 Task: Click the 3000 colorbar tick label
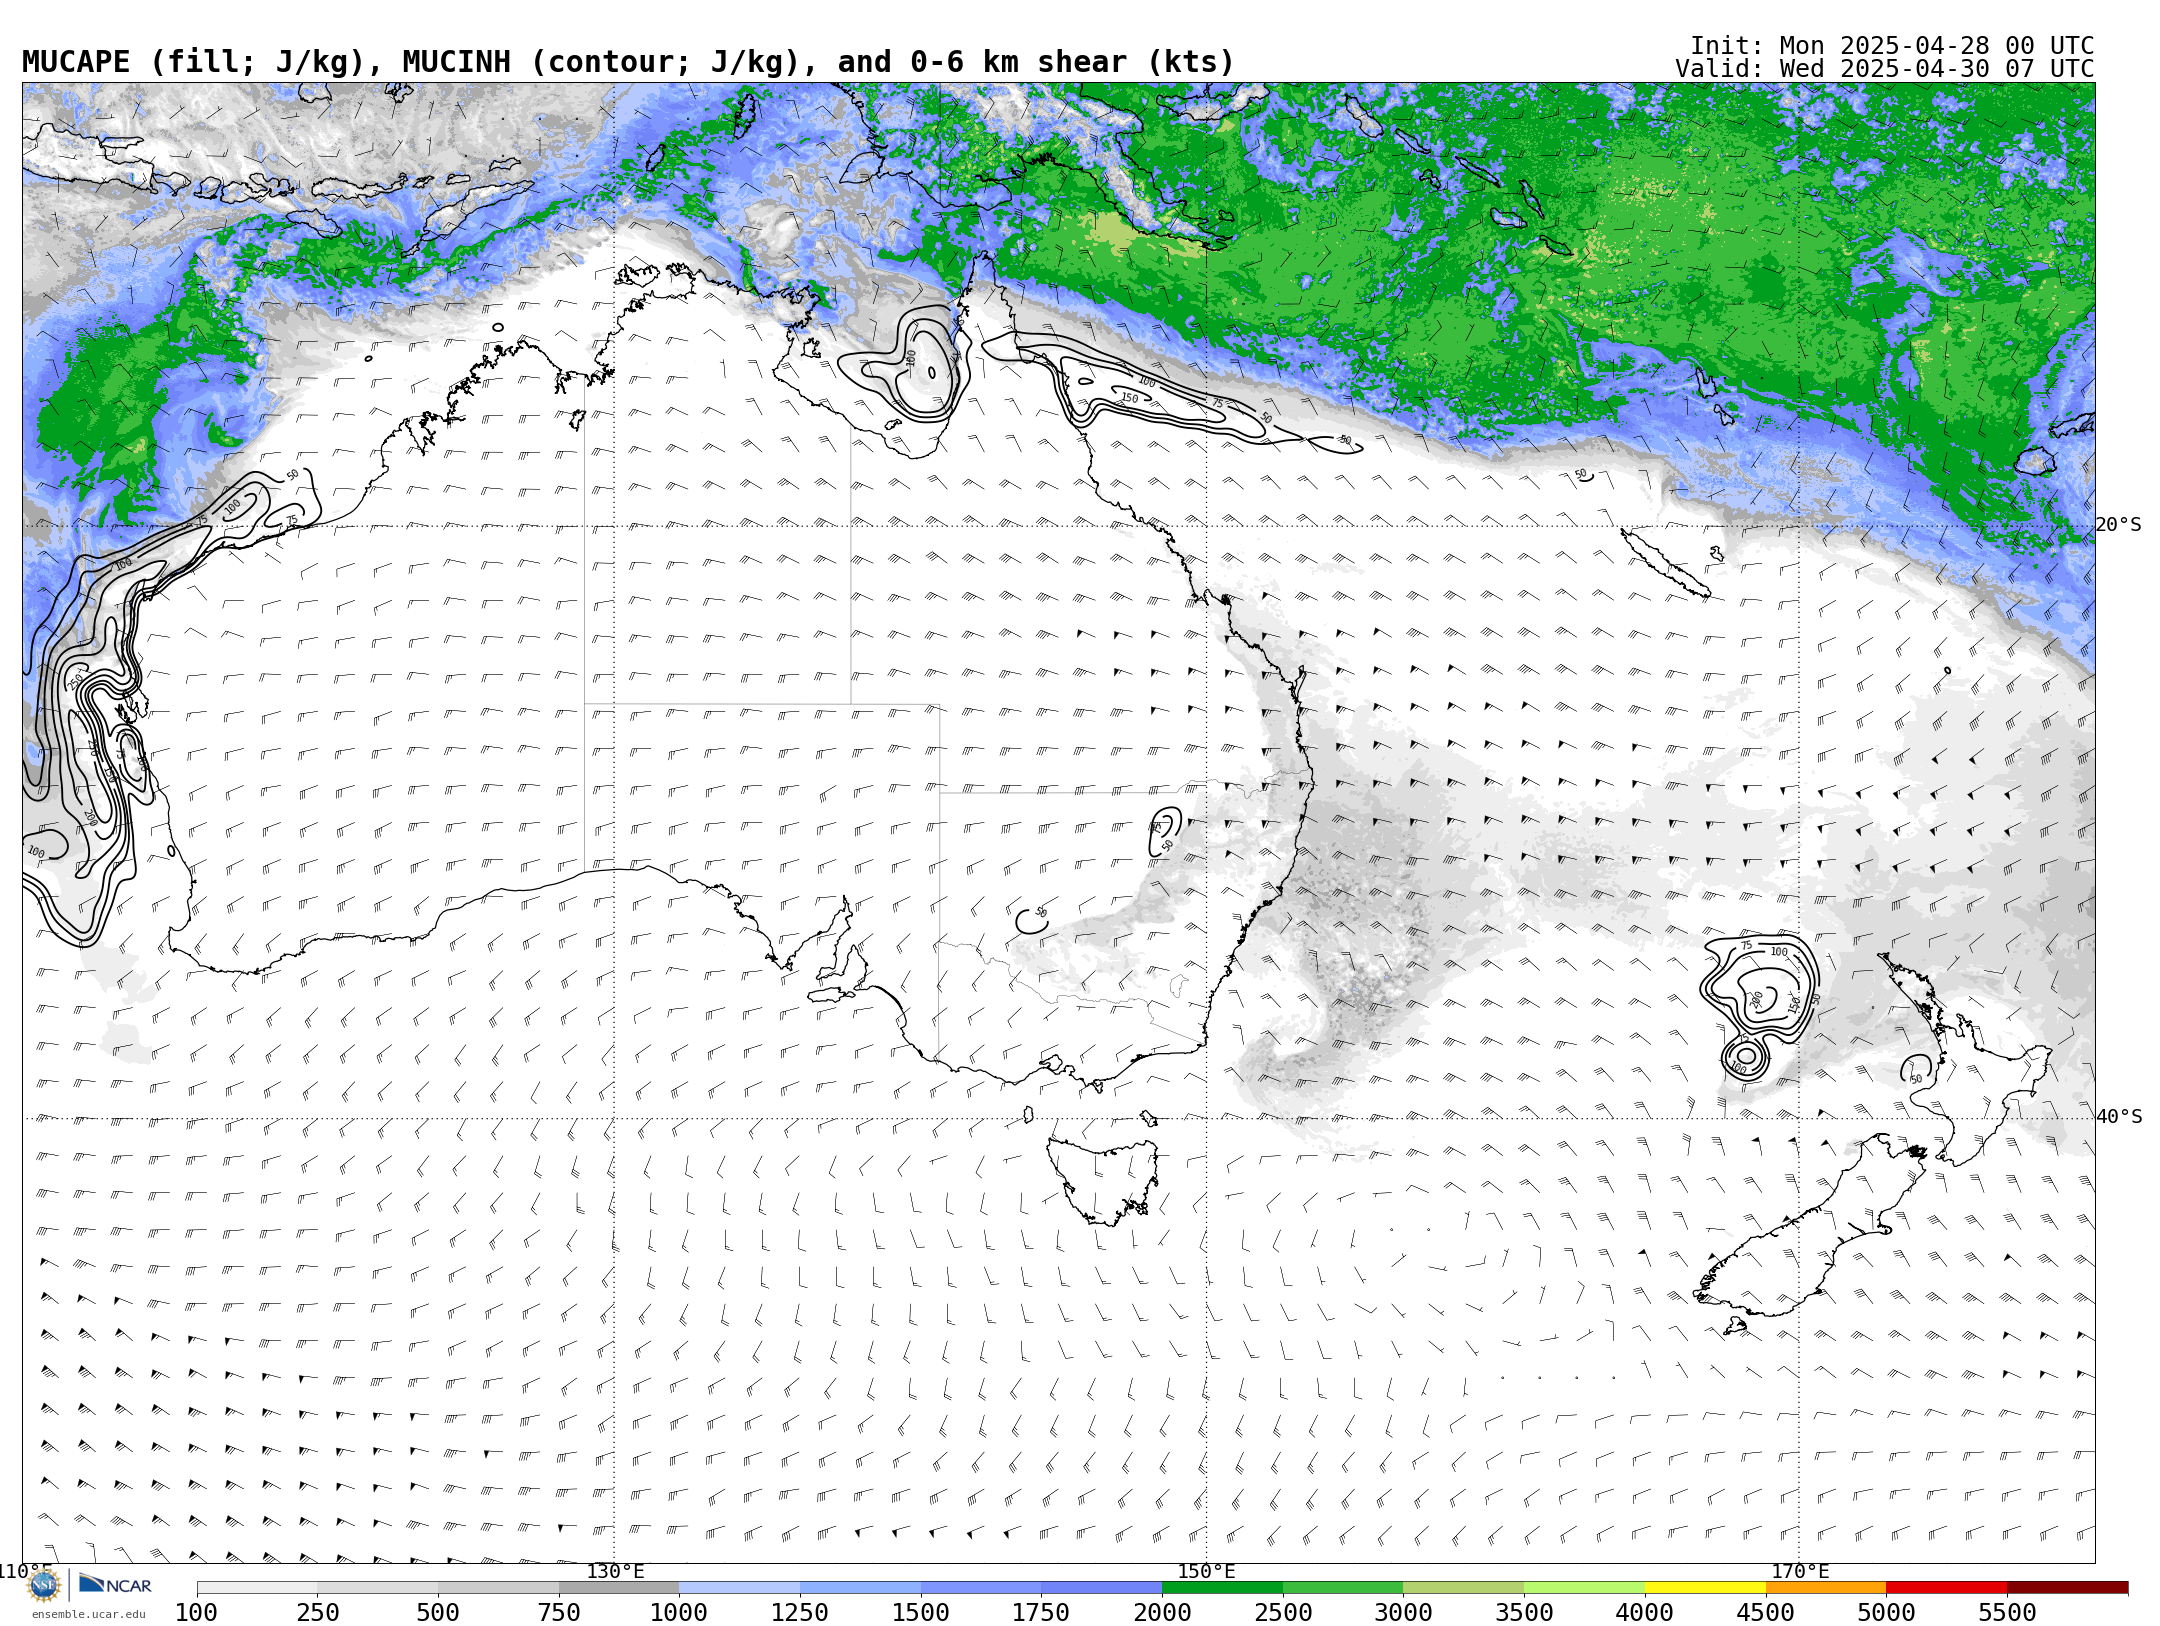(1403, 1612)
